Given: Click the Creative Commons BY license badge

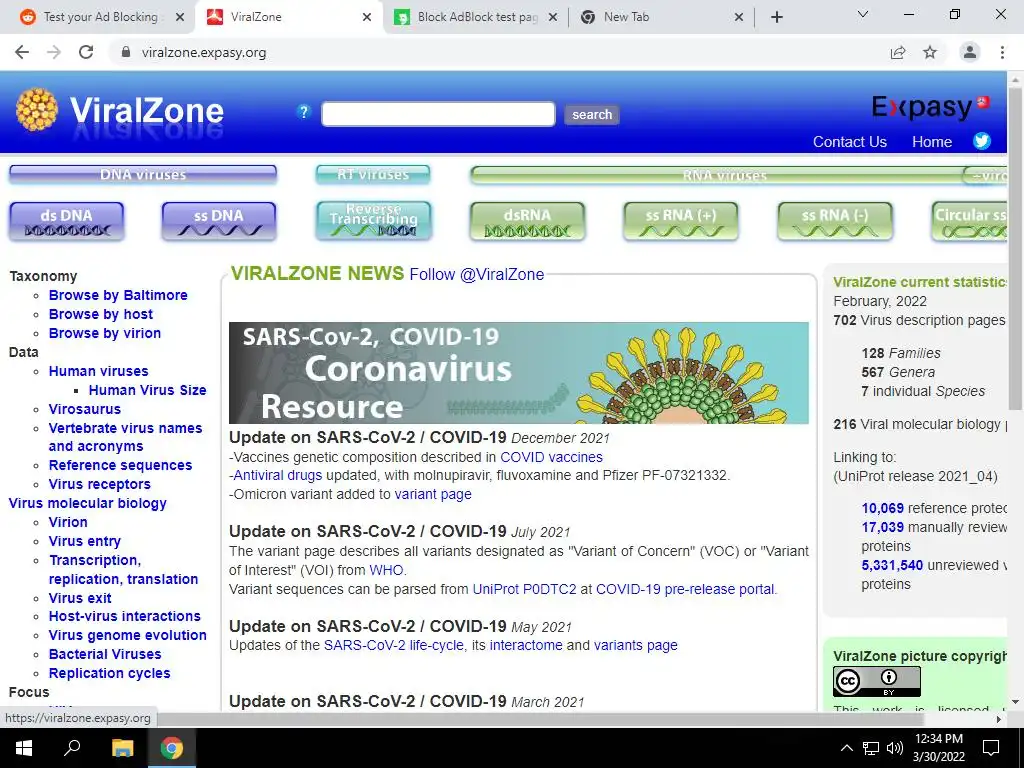Looking at the screenshot, I should point(876,681).
